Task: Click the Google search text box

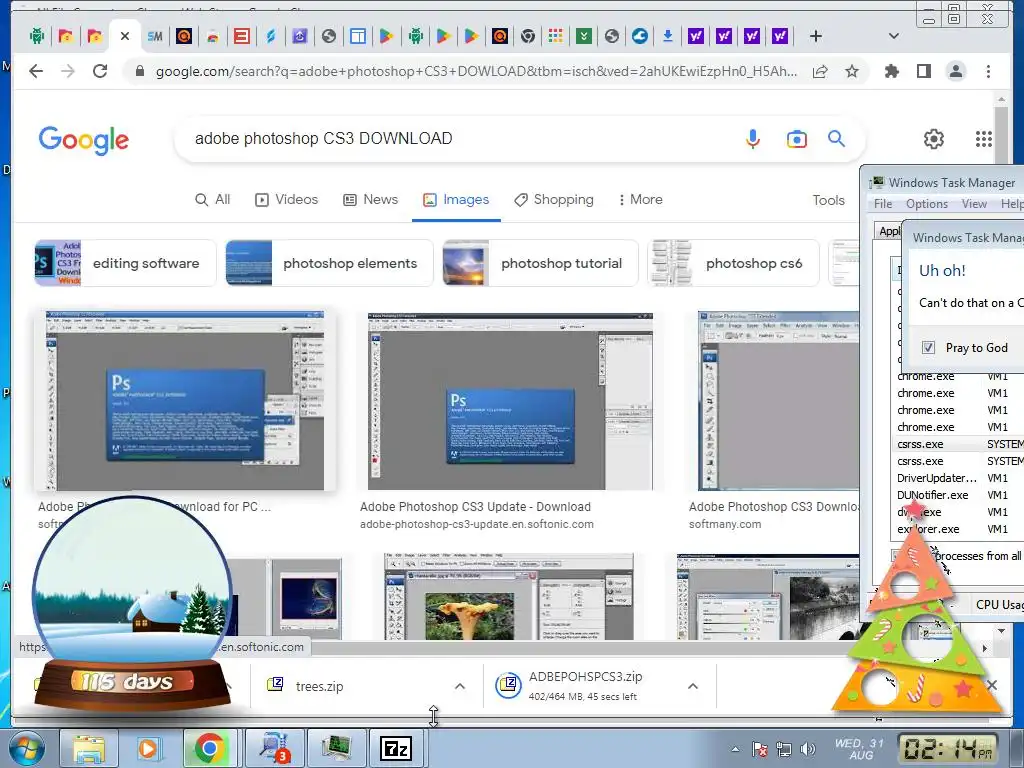Action: [457, 138]
